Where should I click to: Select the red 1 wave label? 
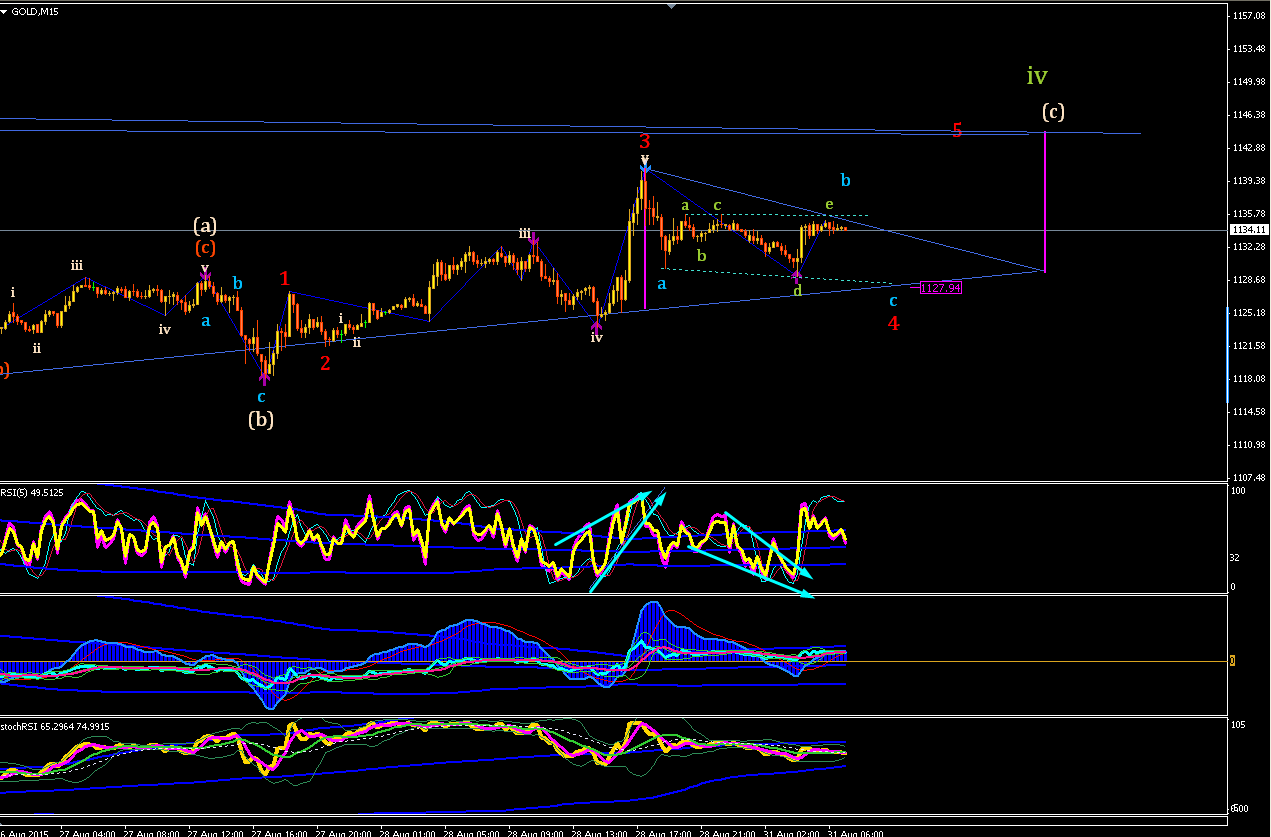[x=285, y=278]
